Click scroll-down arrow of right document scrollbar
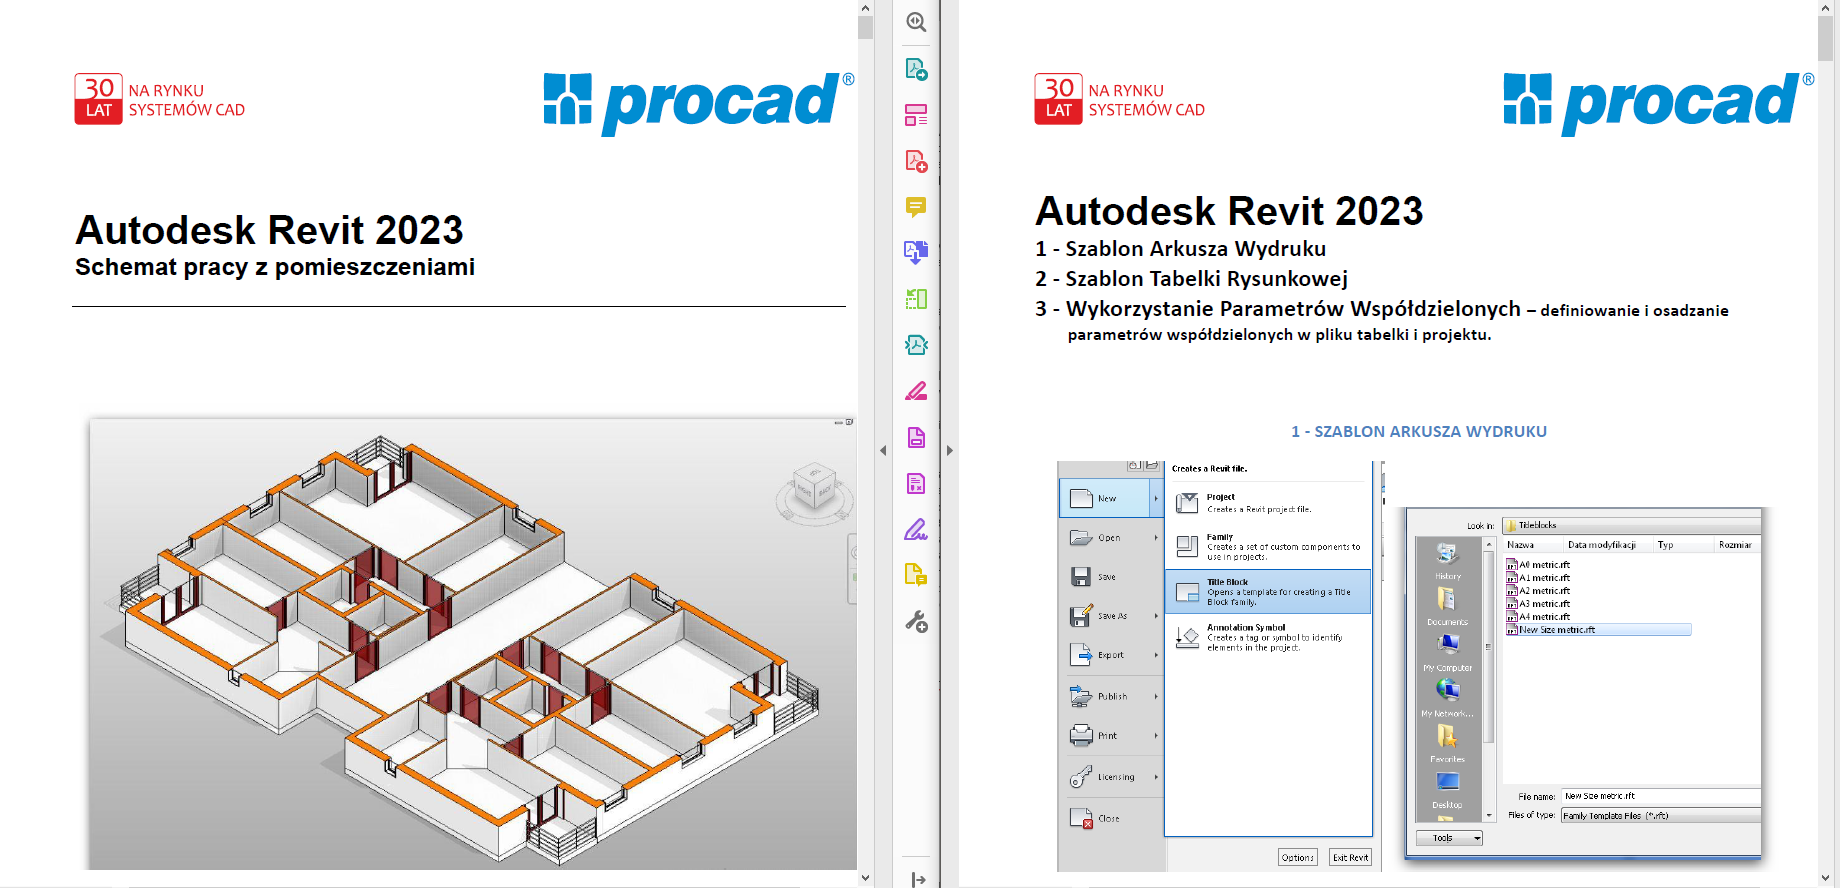The image size is (1840, 888). coord(1825,878)
